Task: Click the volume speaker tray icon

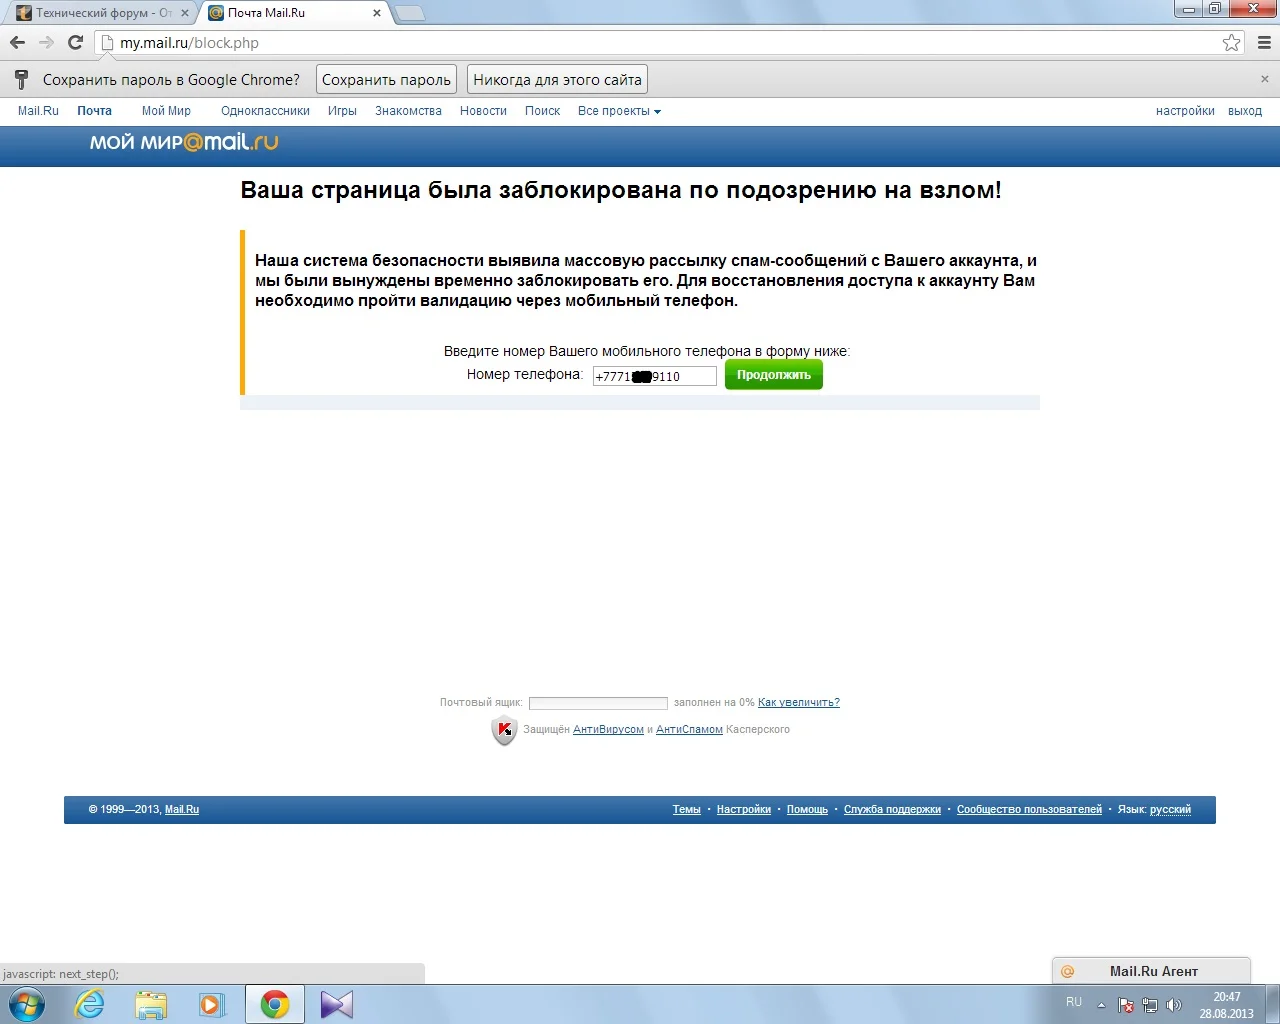Action: (1174, 1005)
